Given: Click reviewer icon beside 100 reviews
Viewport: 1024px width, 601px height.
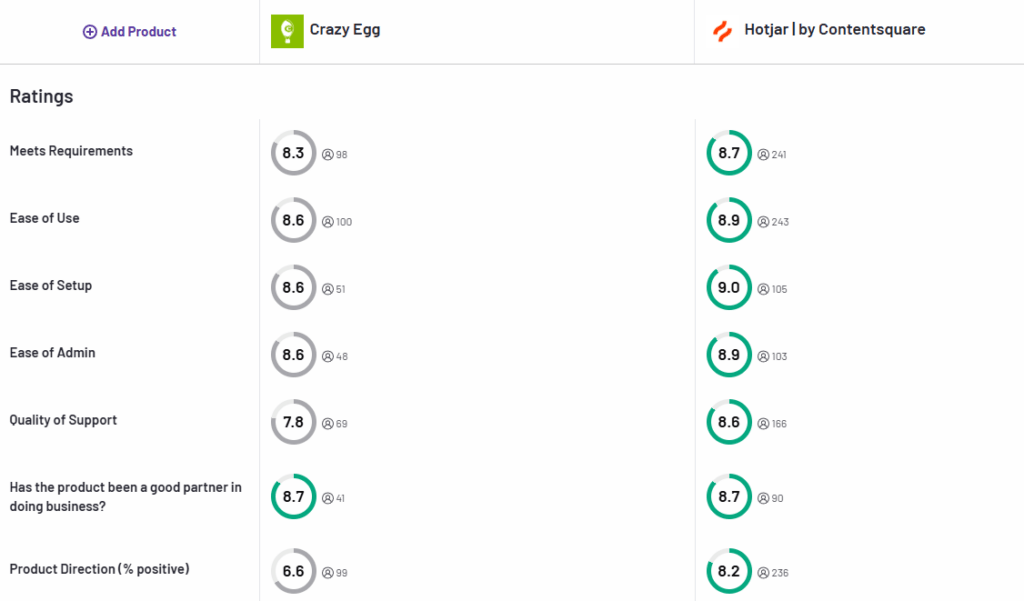Looking at the screenshot, I should click(327, 222).
